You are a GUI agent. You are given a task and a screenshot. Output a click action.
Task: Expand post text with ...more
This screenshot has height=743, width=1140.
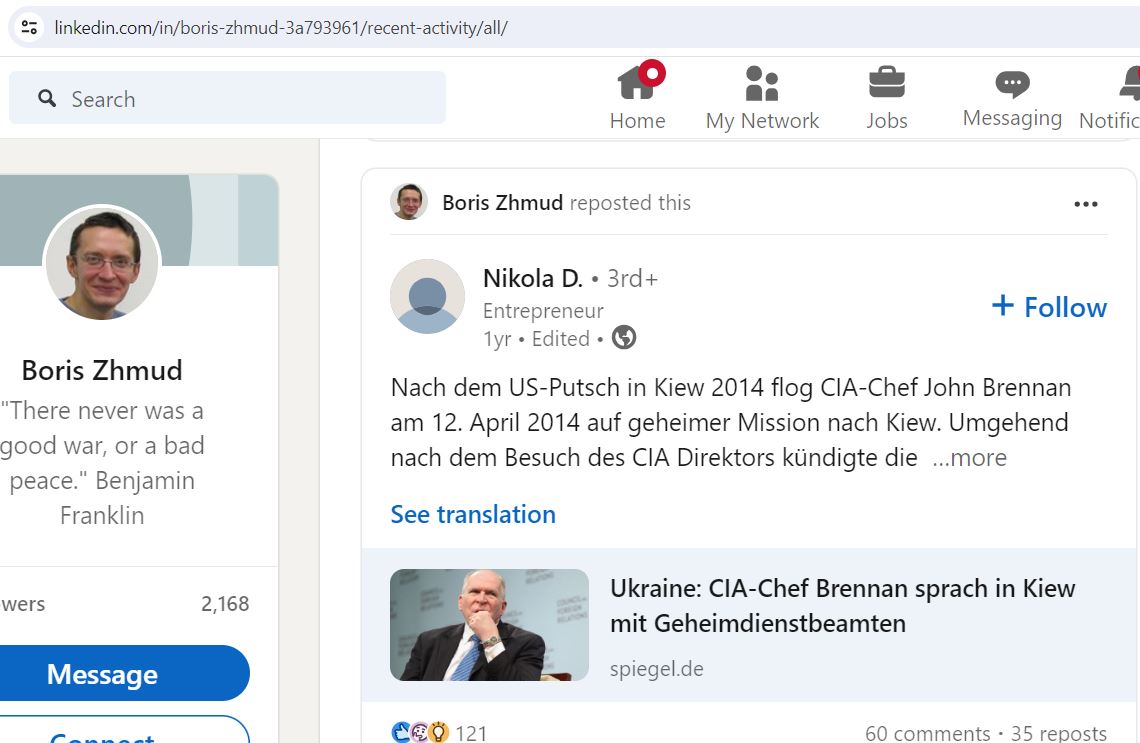pos(969,458)
